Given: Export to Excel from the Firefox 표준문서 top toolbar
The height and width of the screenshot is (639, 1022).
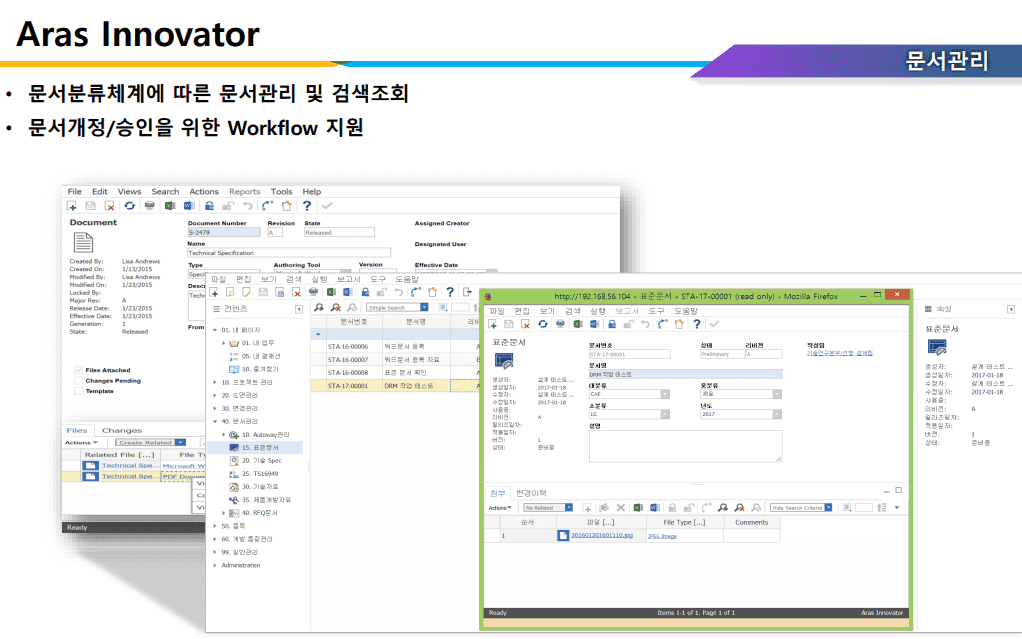Looking at the screenshot, I should 577,324.
